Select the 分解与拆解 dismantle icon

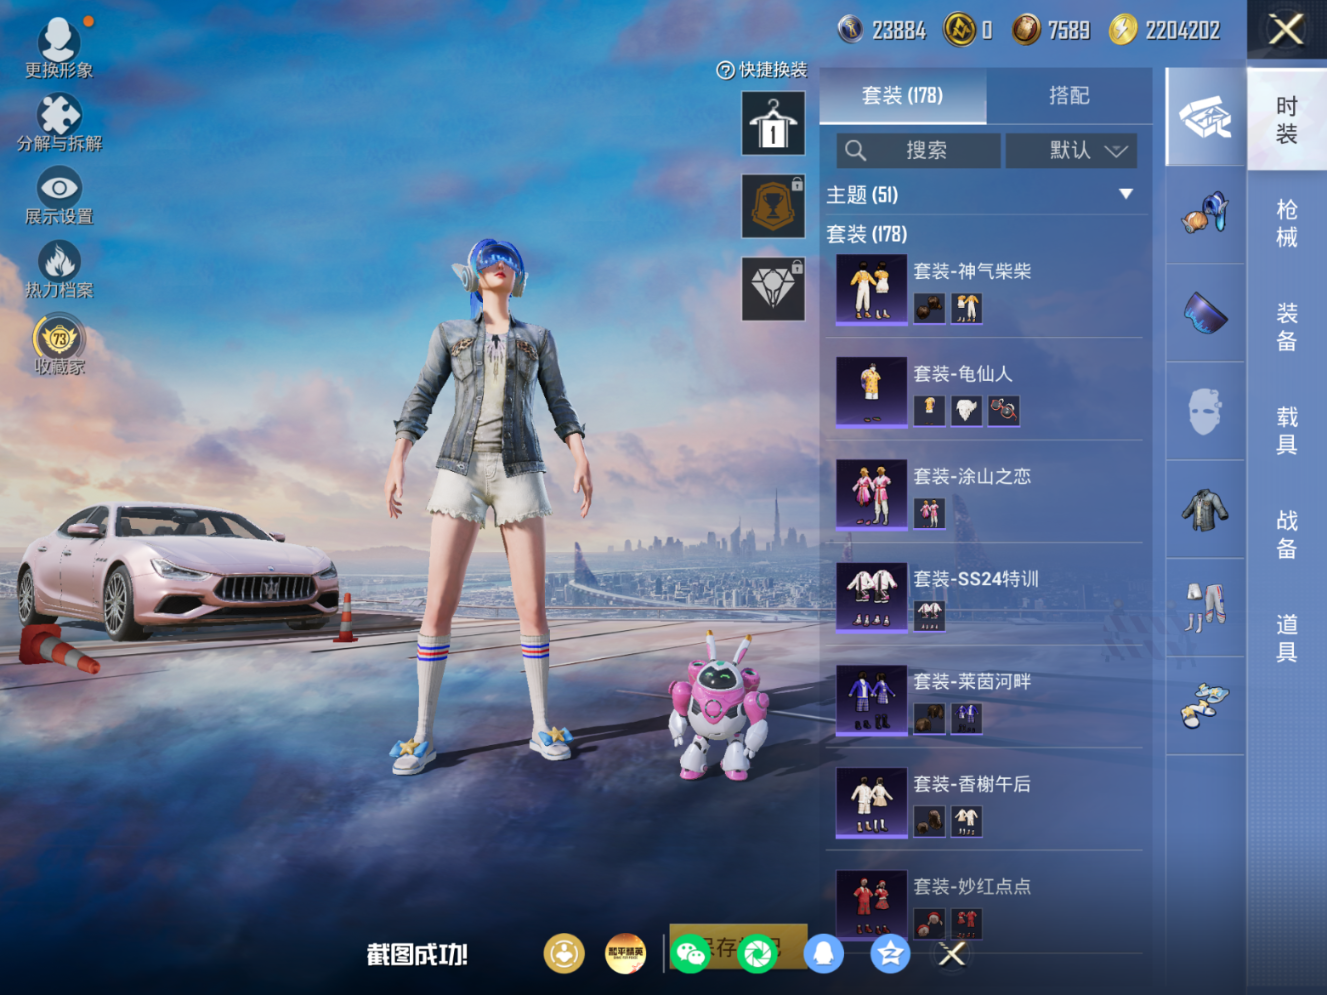point(59,115)
